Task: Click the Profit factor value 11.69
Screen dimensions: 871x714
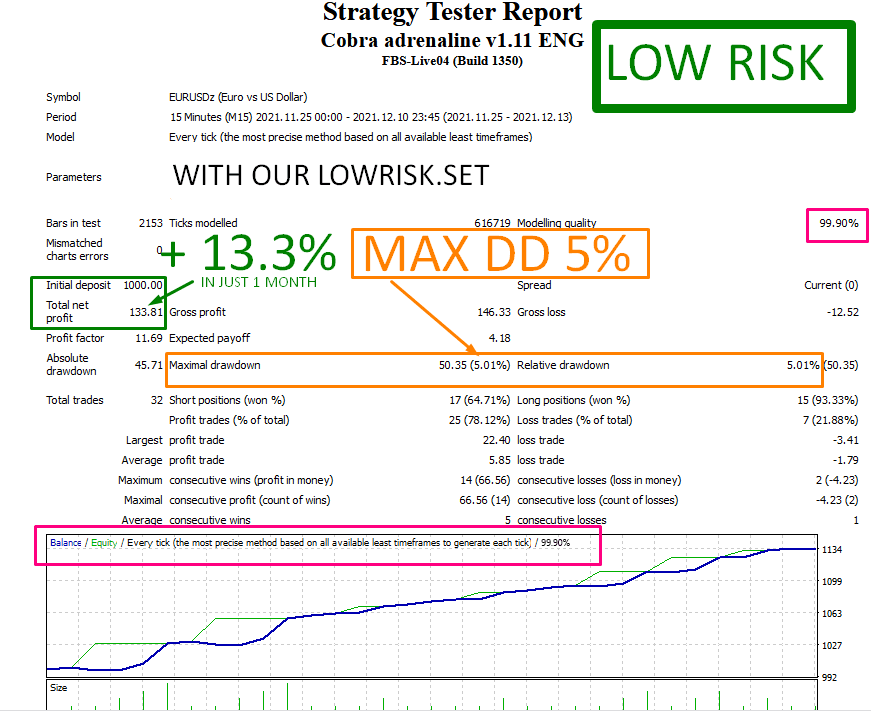Action: (x=146, y=339)
